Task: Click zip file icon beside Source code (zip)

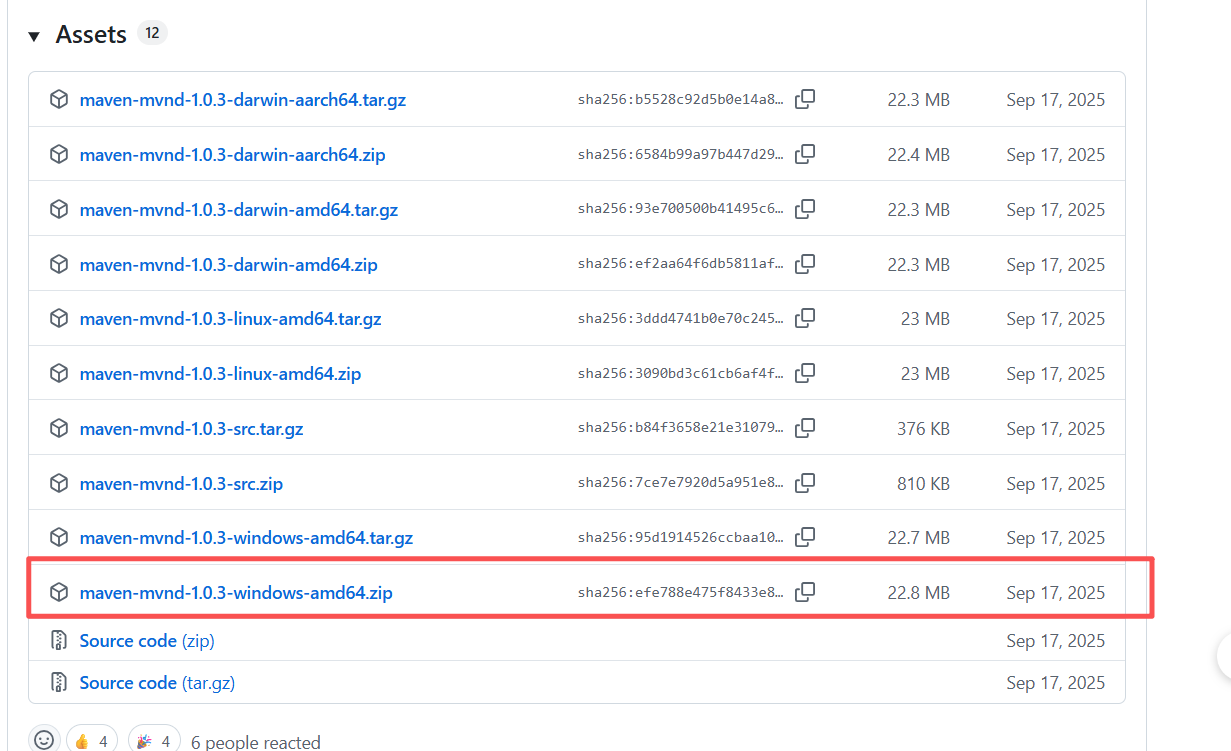Action: pyautogui.click(x=59, y=641)
